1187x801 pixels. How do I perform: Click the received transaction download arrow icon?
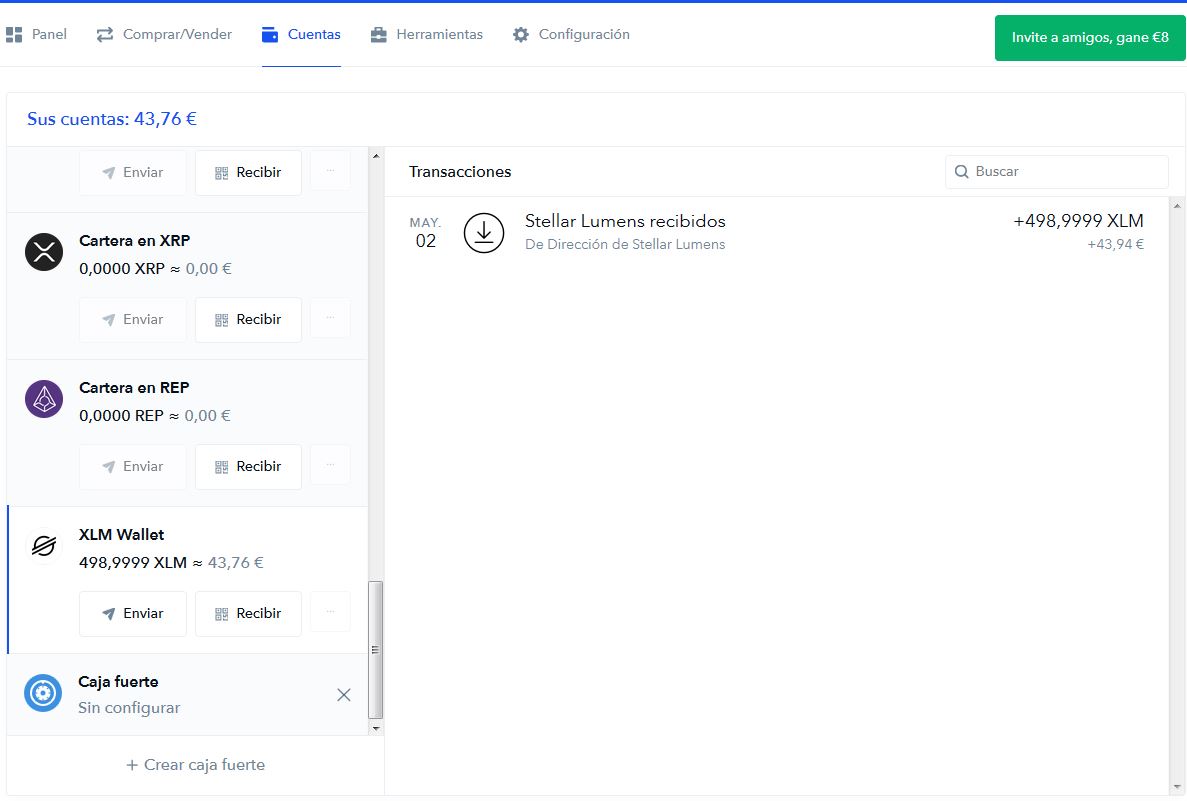pos(484,232)
